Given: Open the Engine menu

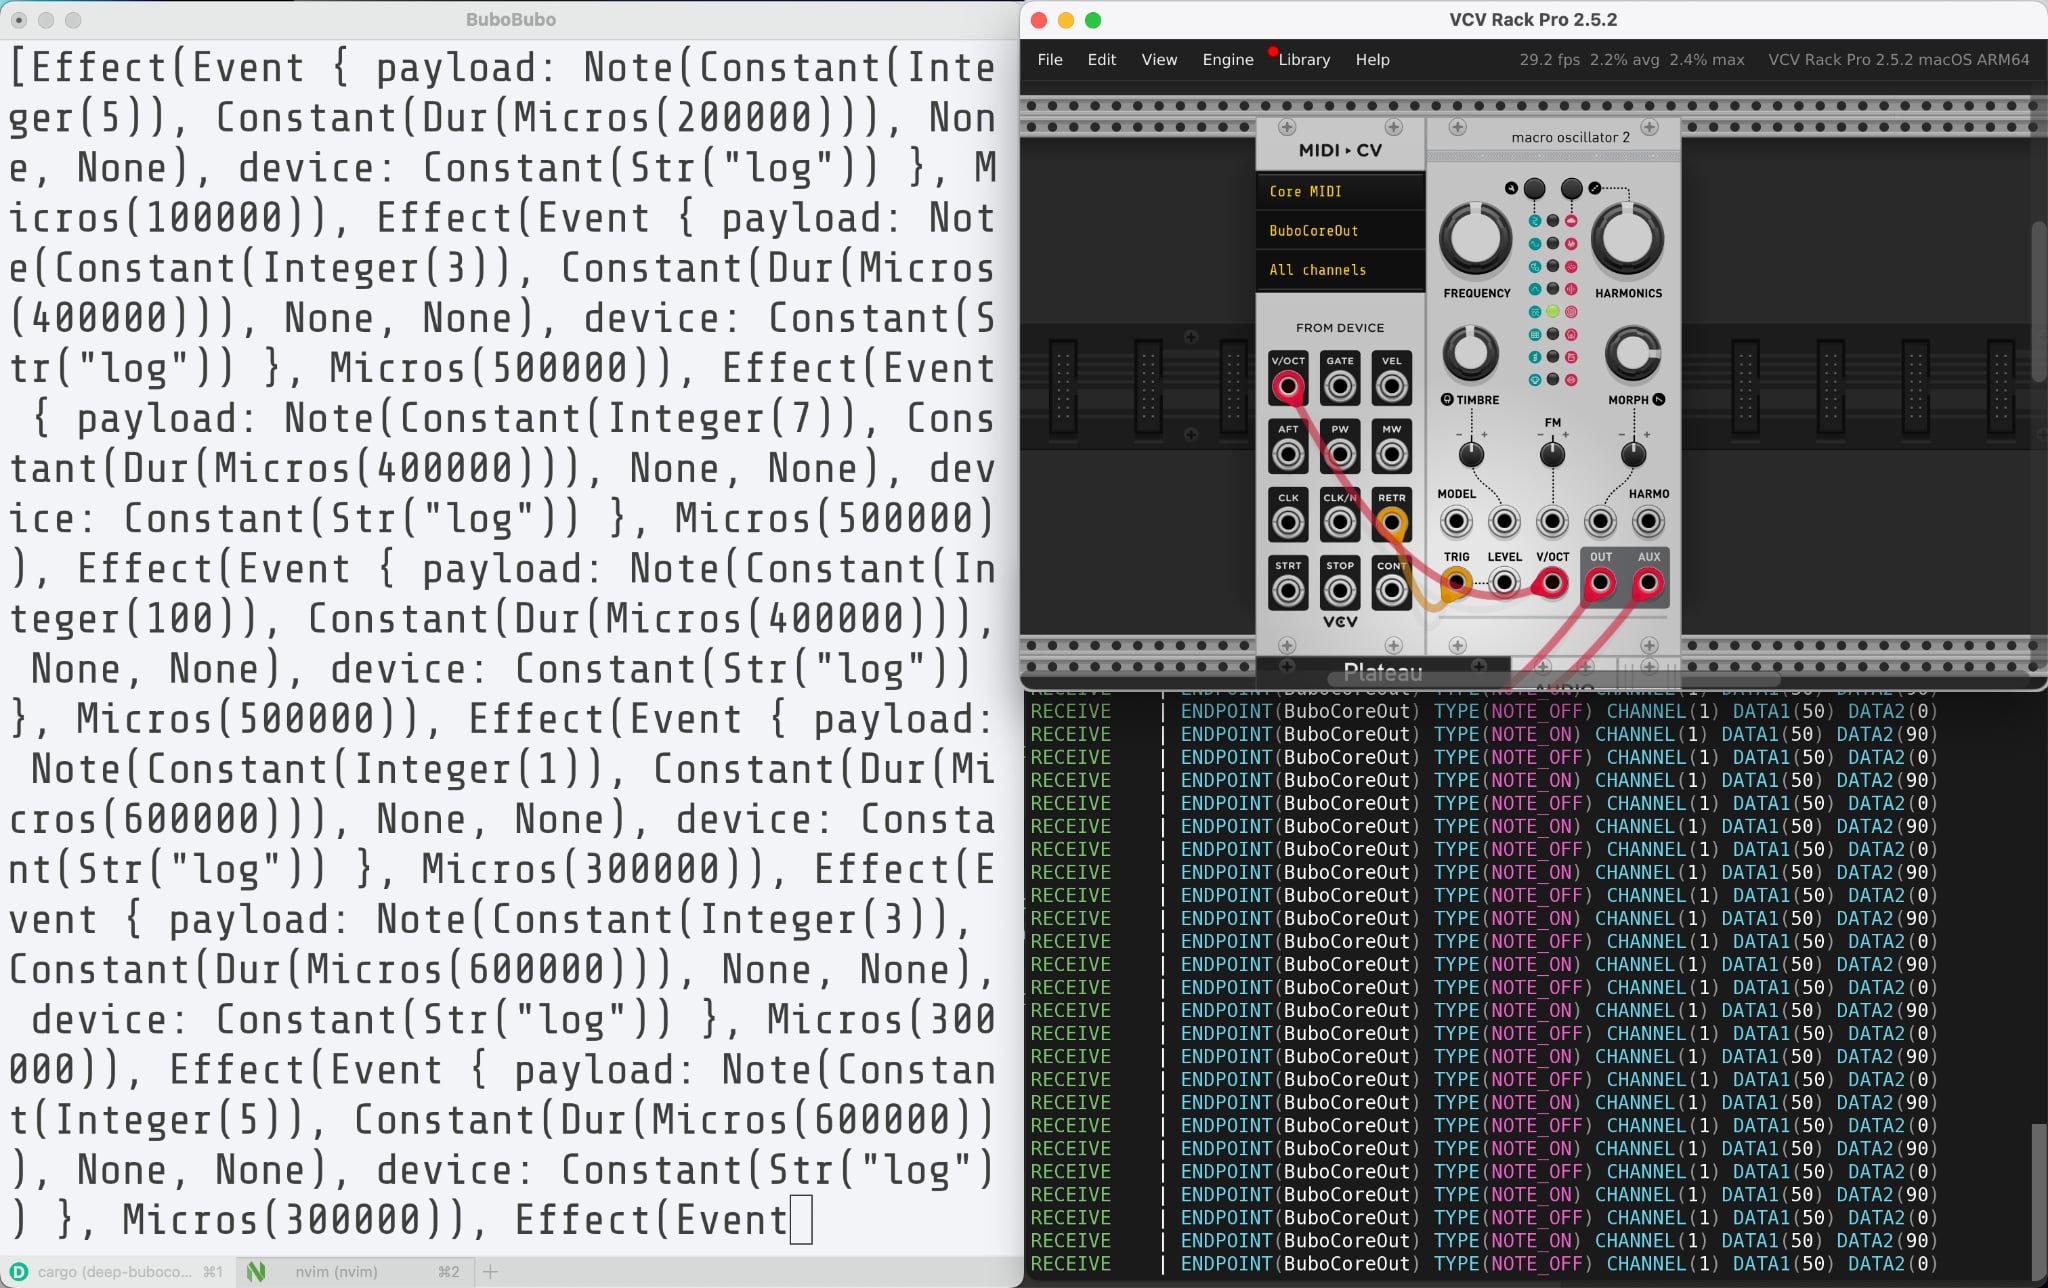Looking at the screenshot, I should tap(1227, 60).
